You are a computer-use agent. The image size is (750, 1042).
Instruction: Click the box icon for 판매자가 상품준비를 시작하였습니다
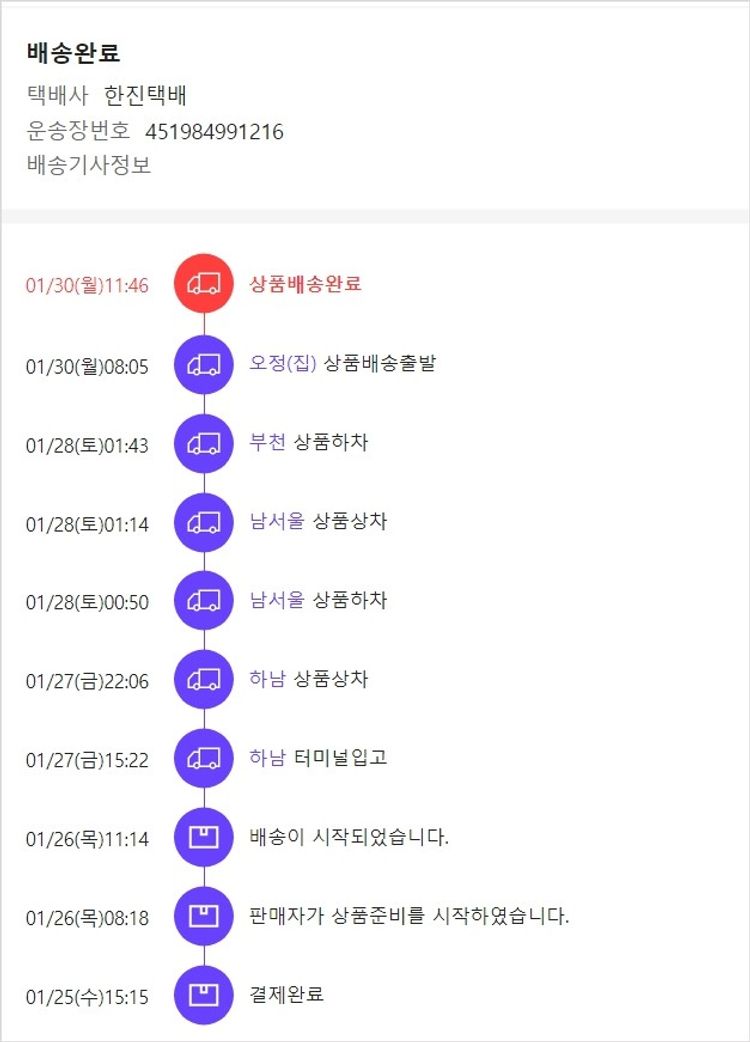(x=204, y=916)
